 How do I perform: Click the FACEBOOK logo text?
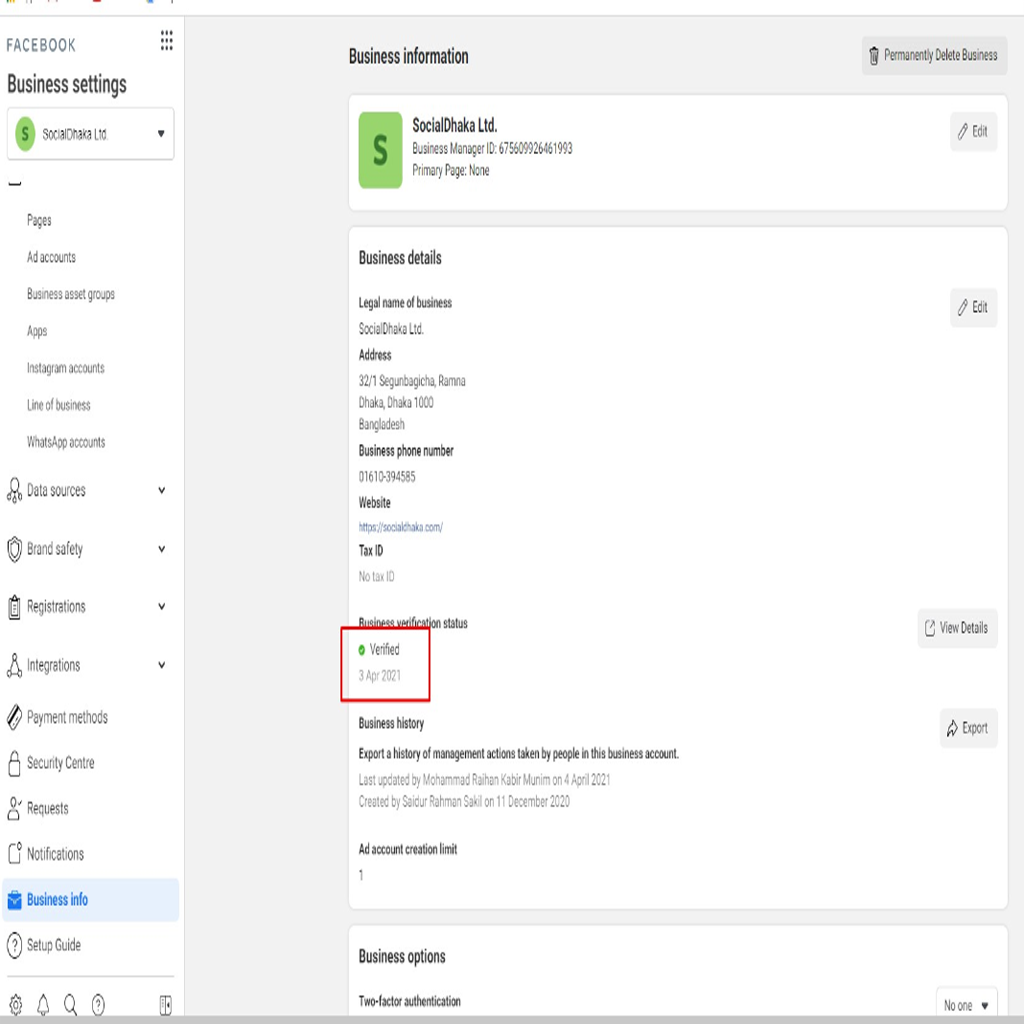40,45
